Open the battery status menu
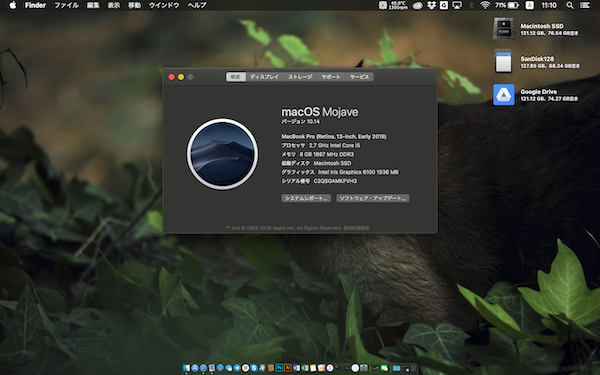This screenshot has height=375, width=600. click(507, 5)
